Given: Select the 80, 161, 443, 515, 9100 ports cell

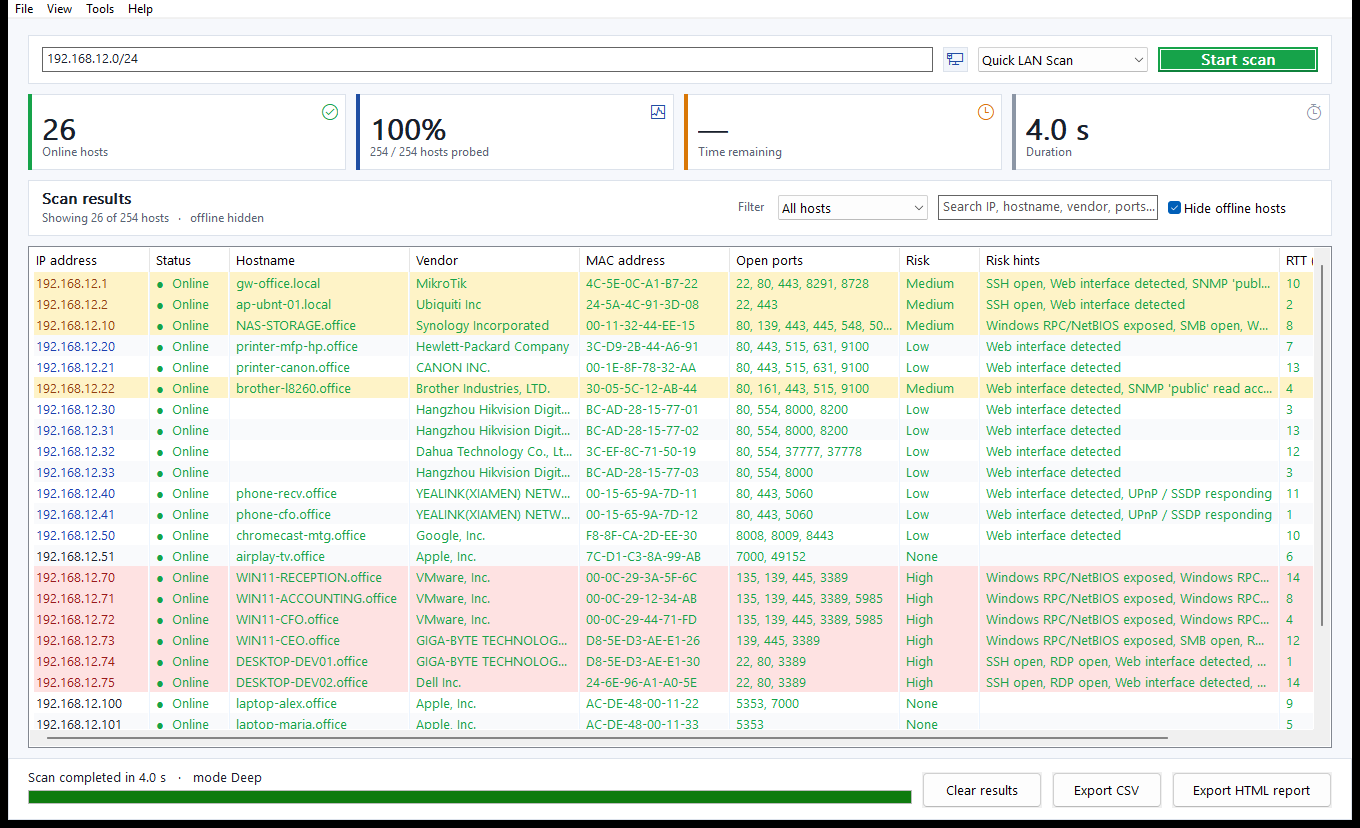Looking at the screenshot, I should point(814,388).
